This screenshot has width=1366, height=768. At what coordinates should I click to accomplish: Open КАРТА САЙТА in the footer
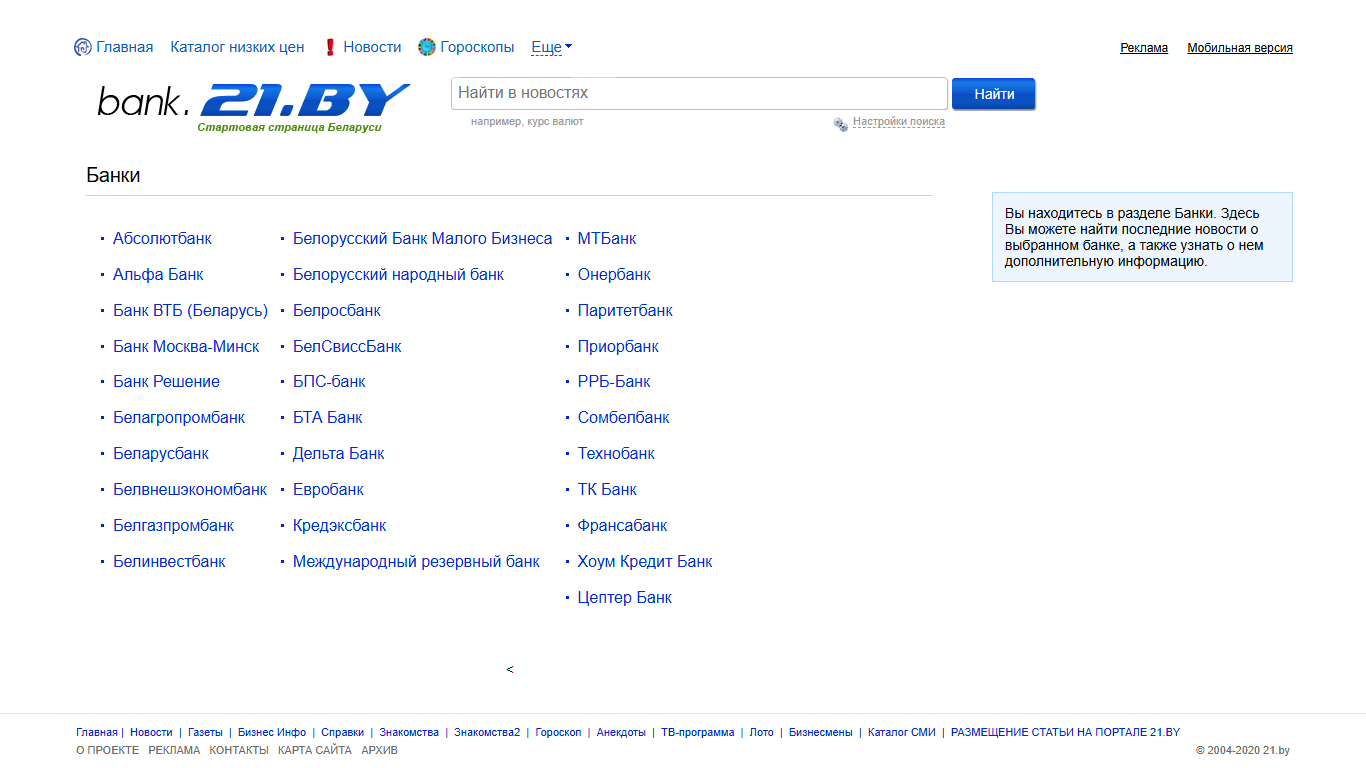click(x=315, y=751)
